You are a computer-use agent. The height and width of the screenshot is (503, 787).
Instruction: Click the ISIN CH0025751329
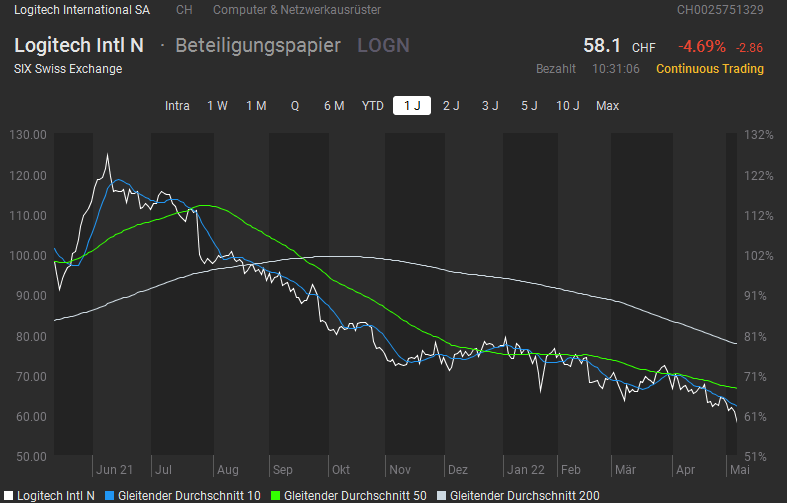[x=720, y=10]
